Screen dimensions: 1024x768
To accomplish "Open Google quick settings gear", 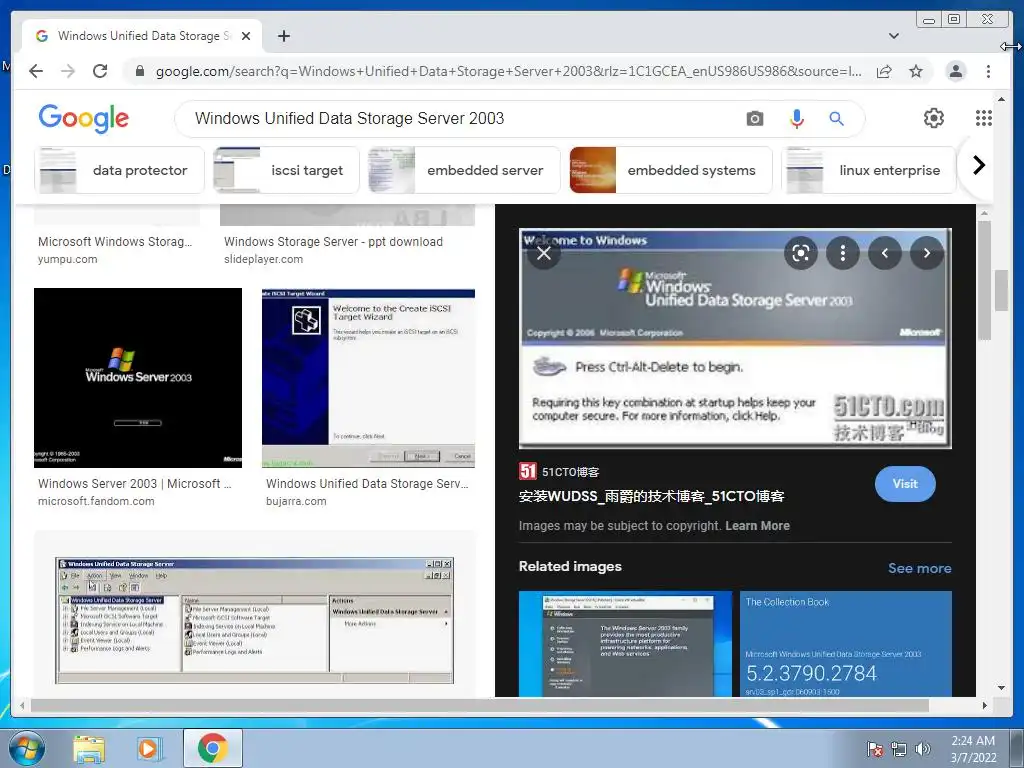I will coord(934,118).
